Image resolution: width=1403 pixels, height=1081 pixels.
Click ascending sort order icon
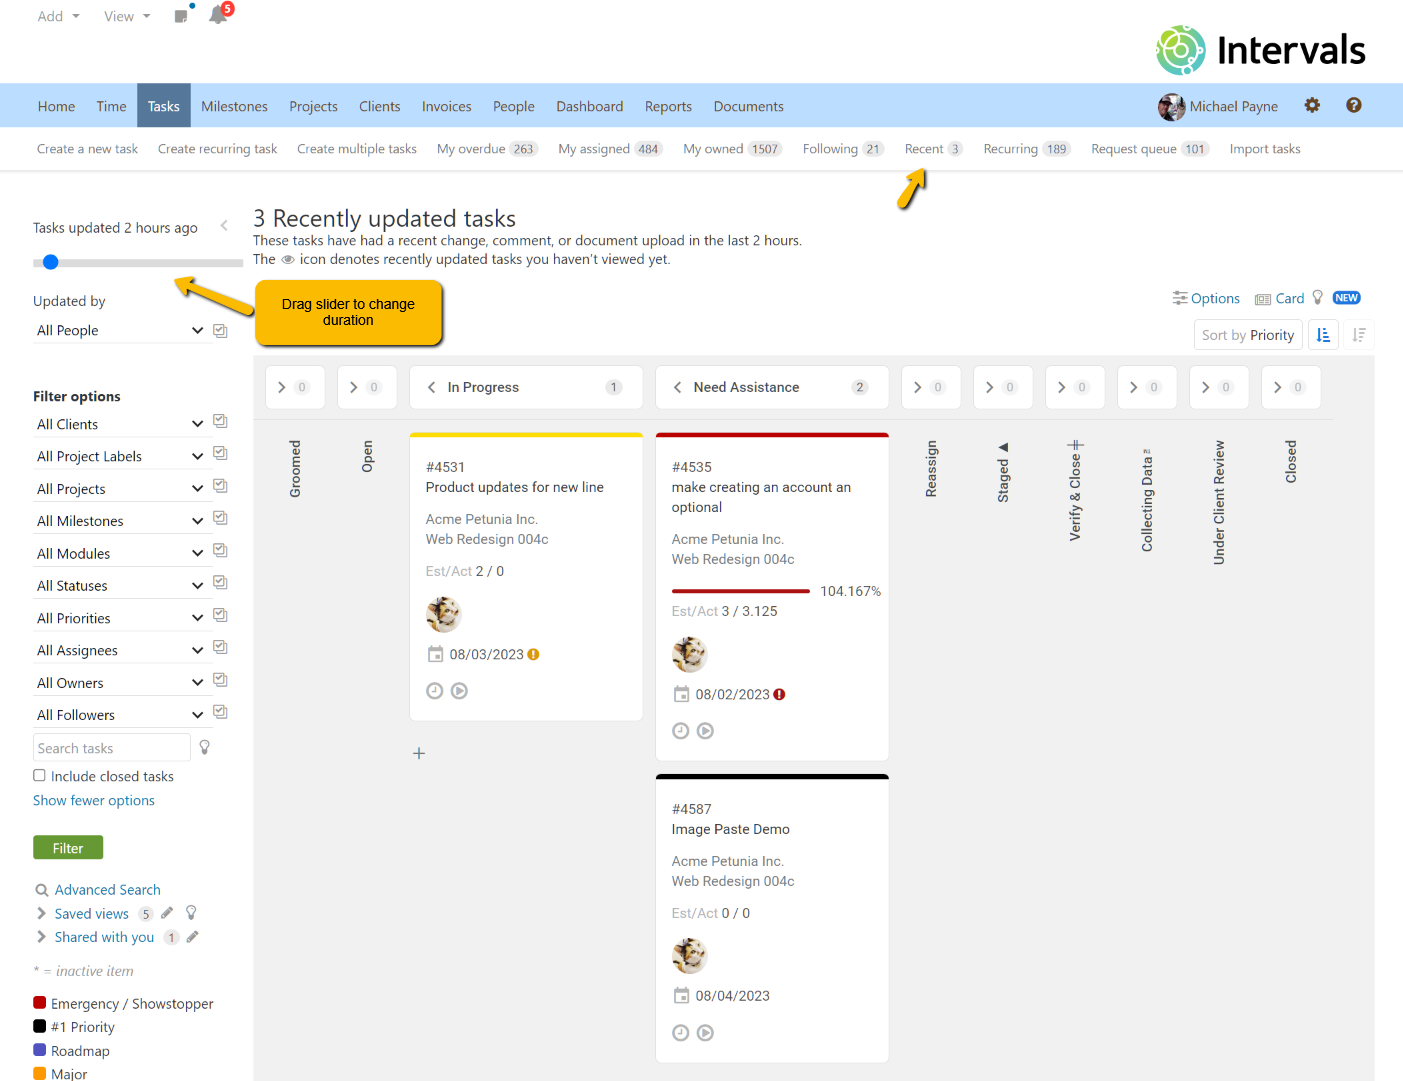click(1323, 335)
